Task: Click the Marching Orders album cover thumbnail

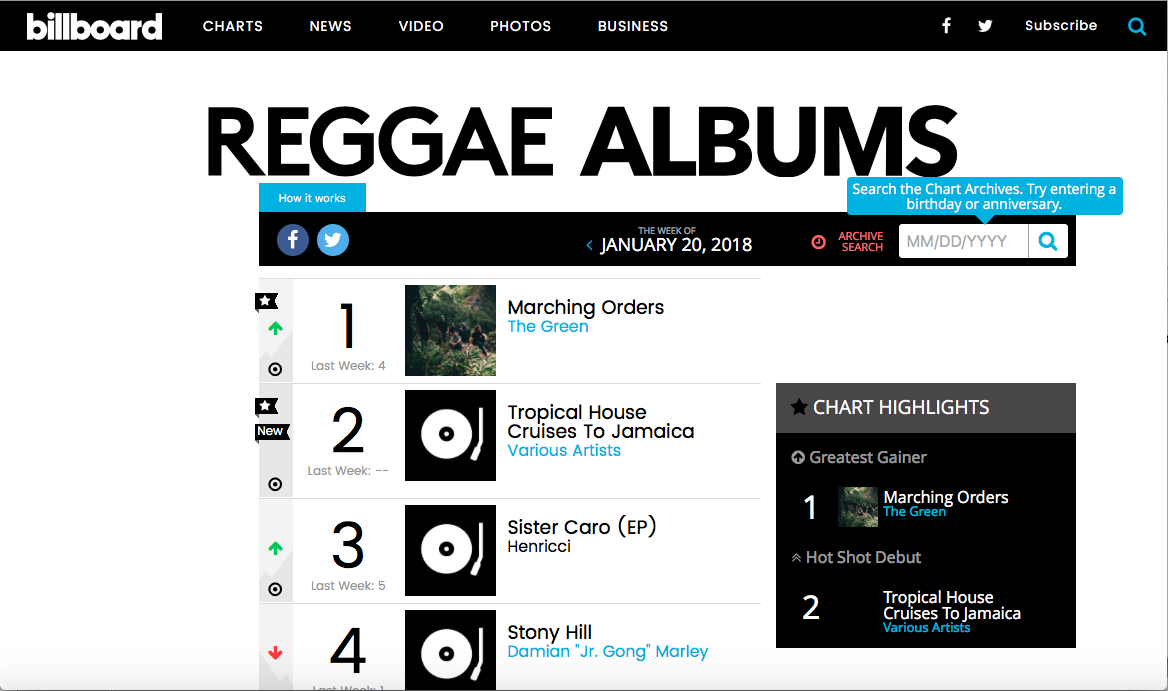Action: point(450,331)
